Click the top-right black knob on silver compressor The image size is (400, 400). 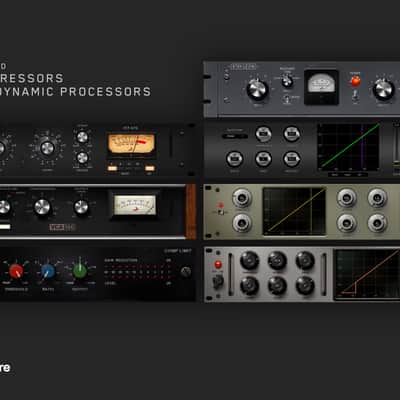pos(305,260)
